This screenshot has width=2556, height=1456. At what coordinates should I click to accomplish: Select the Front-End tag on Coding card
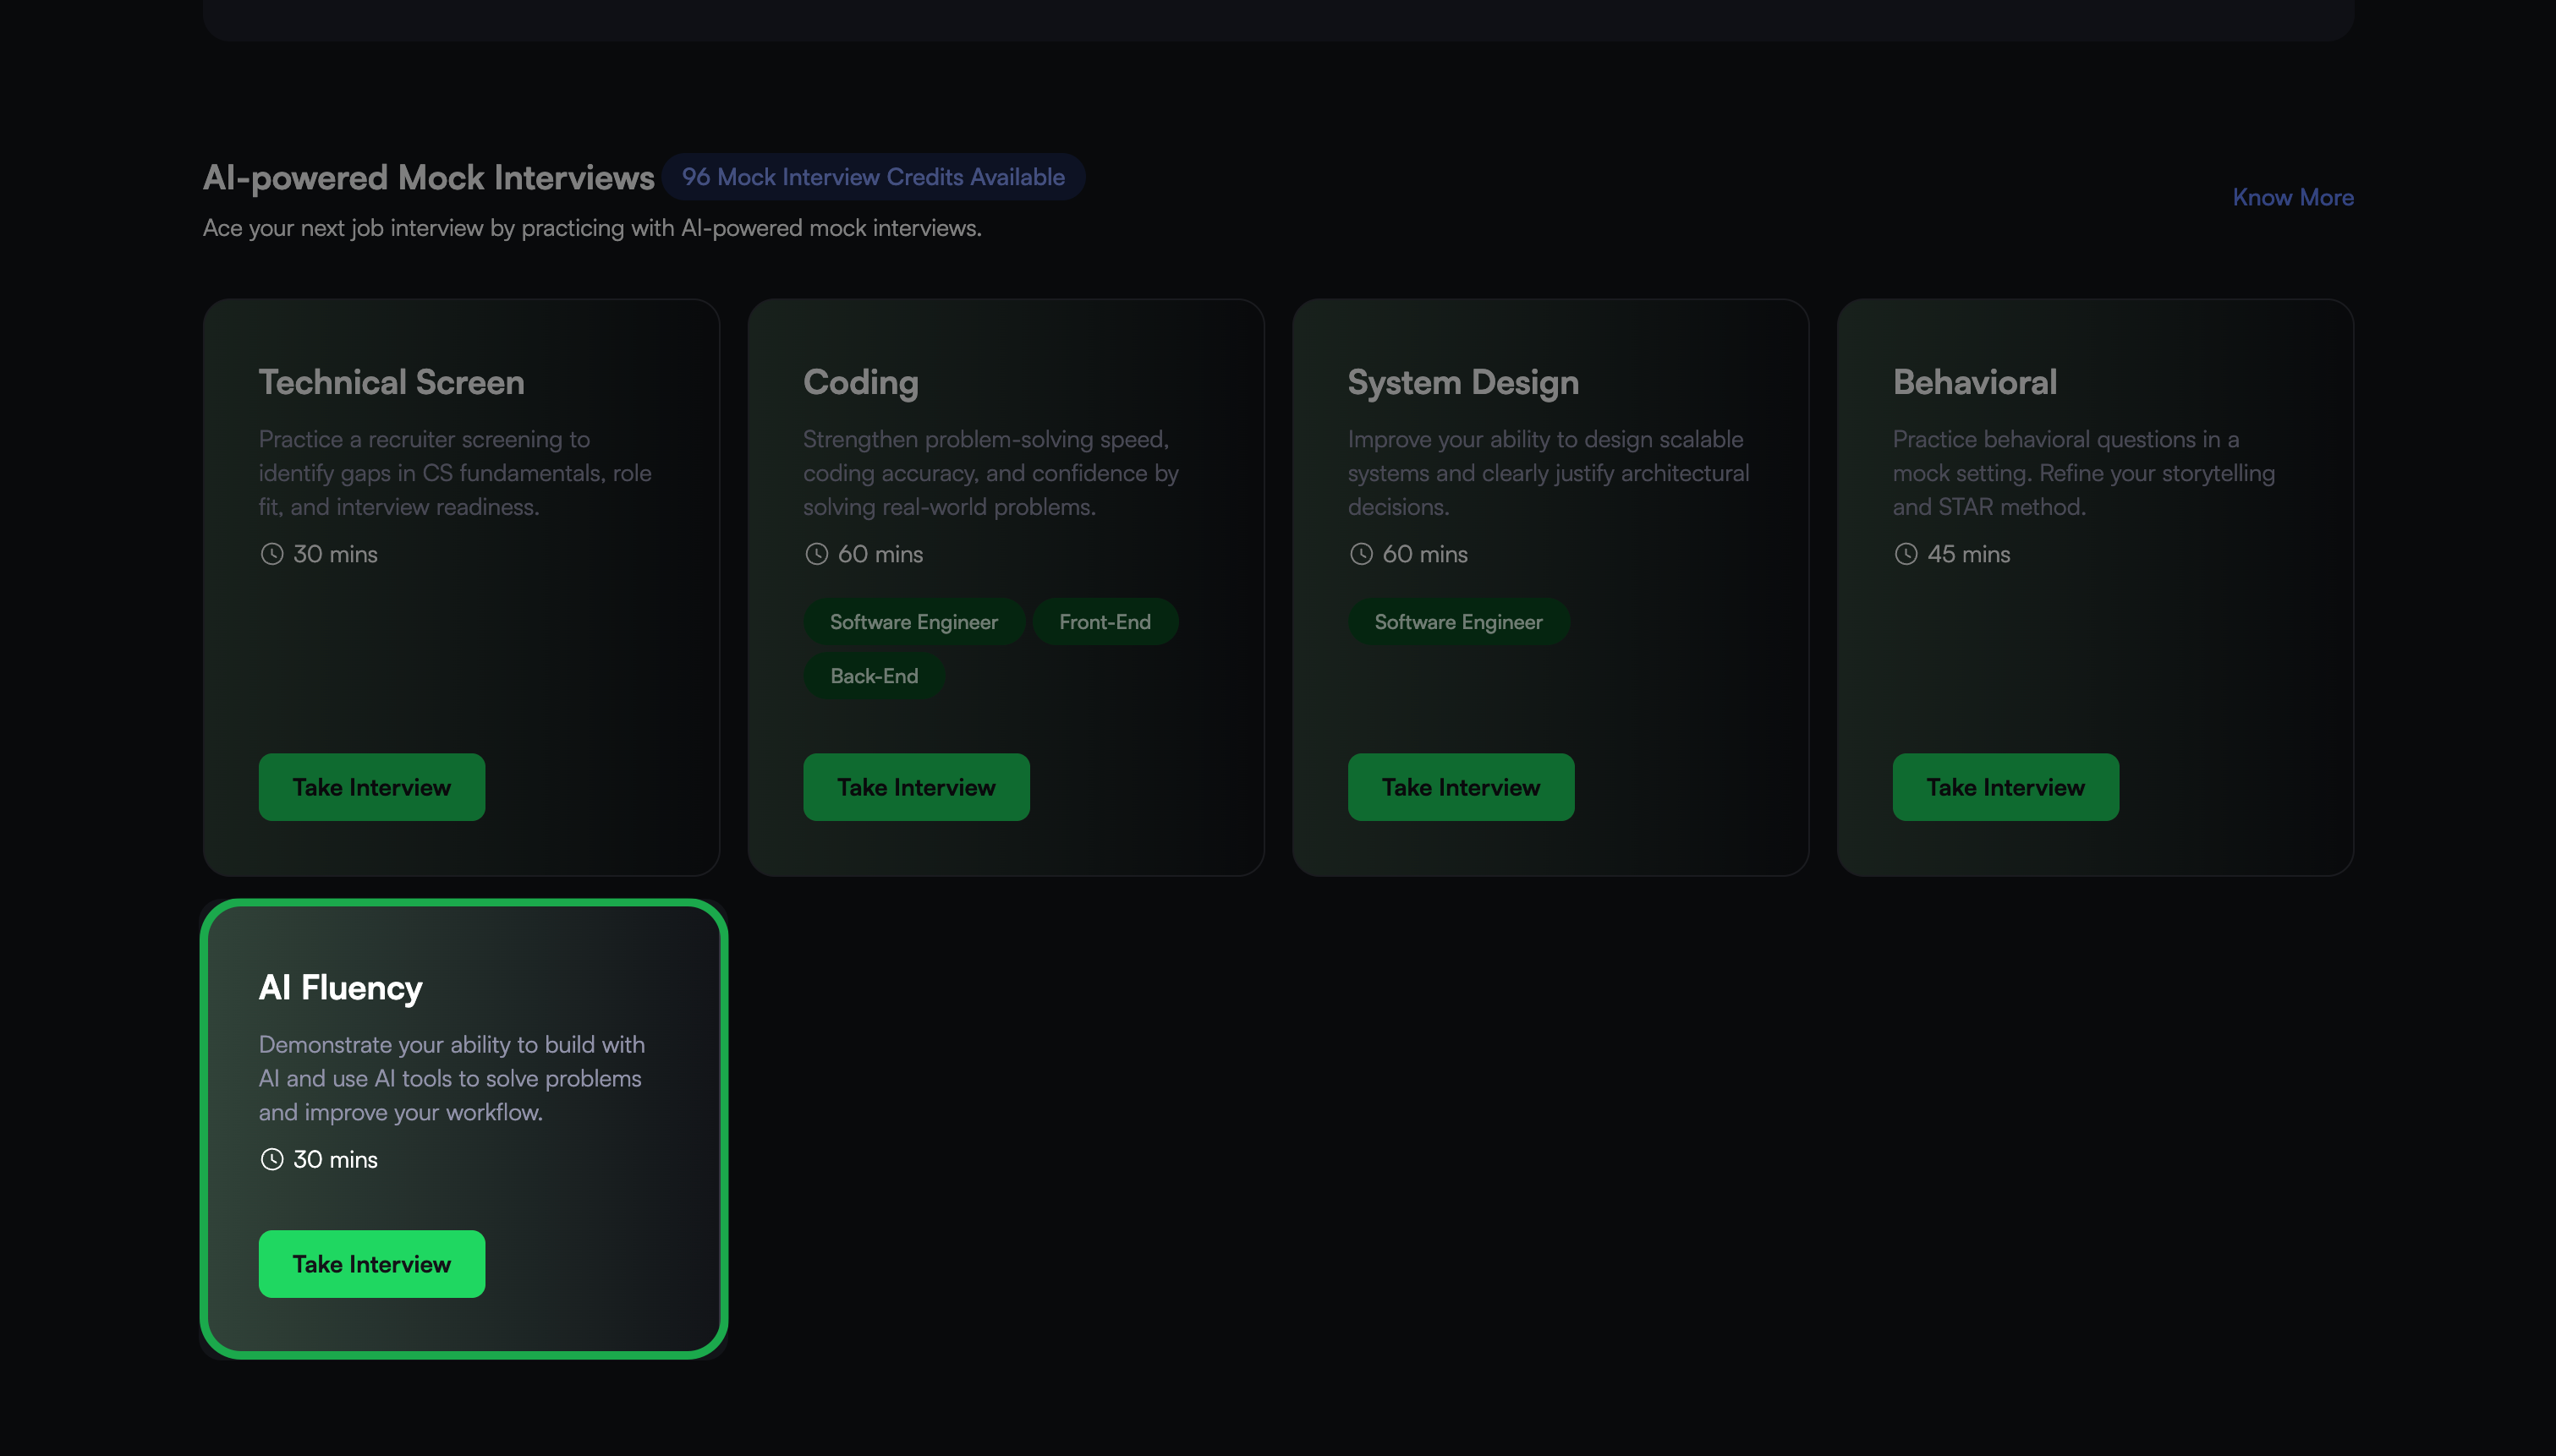click(1104, 622)
